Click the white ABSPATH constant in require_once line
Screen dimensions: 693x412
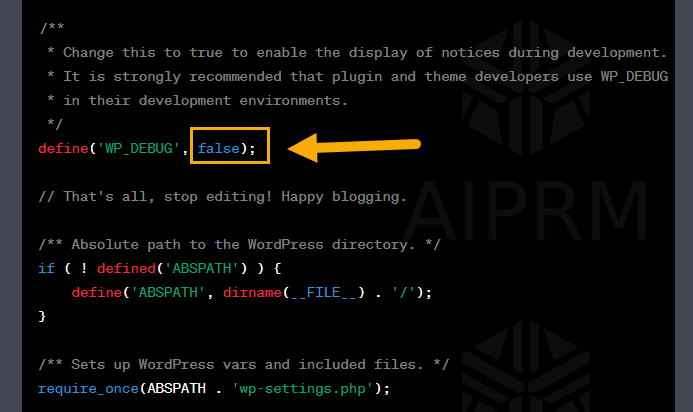click(x=177, y=388)
